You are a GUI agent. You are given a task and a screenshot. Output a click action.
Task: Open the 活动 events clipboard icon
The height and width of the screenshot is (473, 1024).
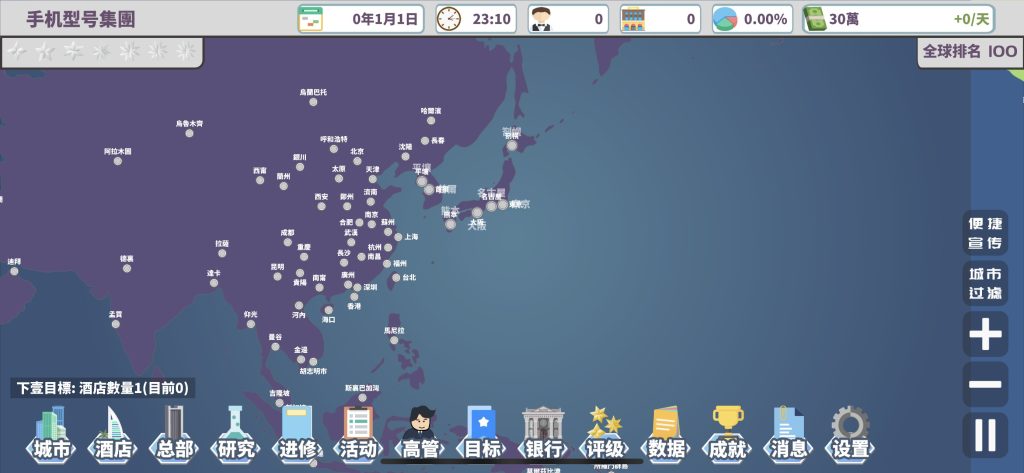tap(358, 434)
